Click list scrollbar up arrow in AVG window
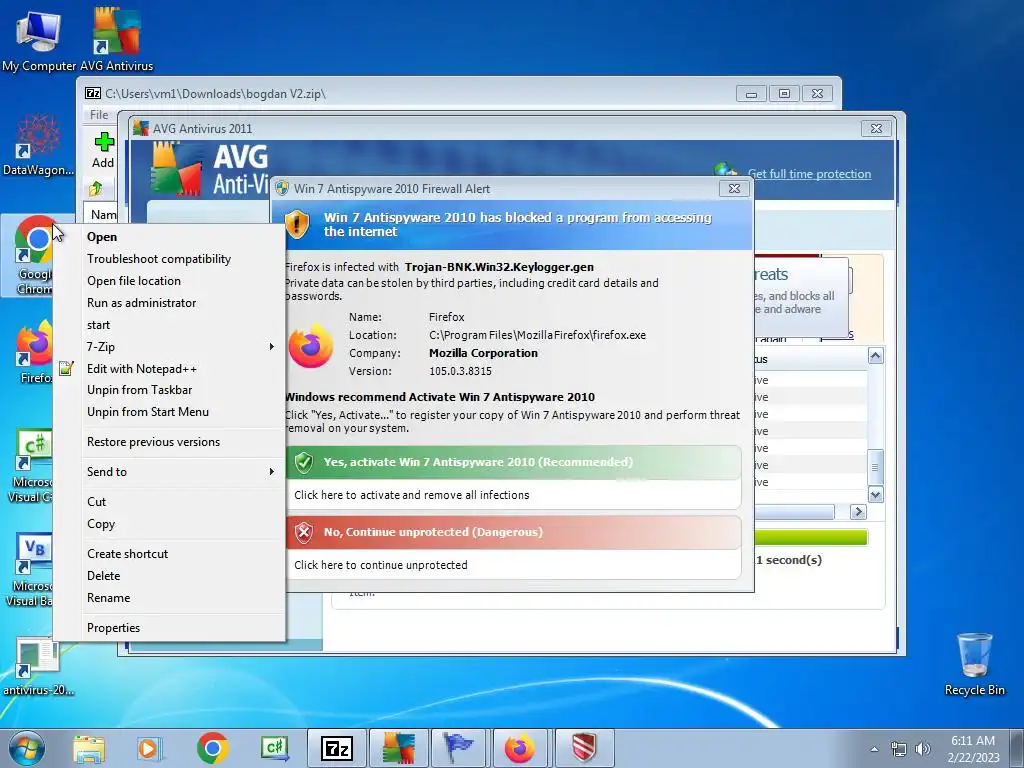1024x768 pixels. pyautogui.click(x=875, y=355)
